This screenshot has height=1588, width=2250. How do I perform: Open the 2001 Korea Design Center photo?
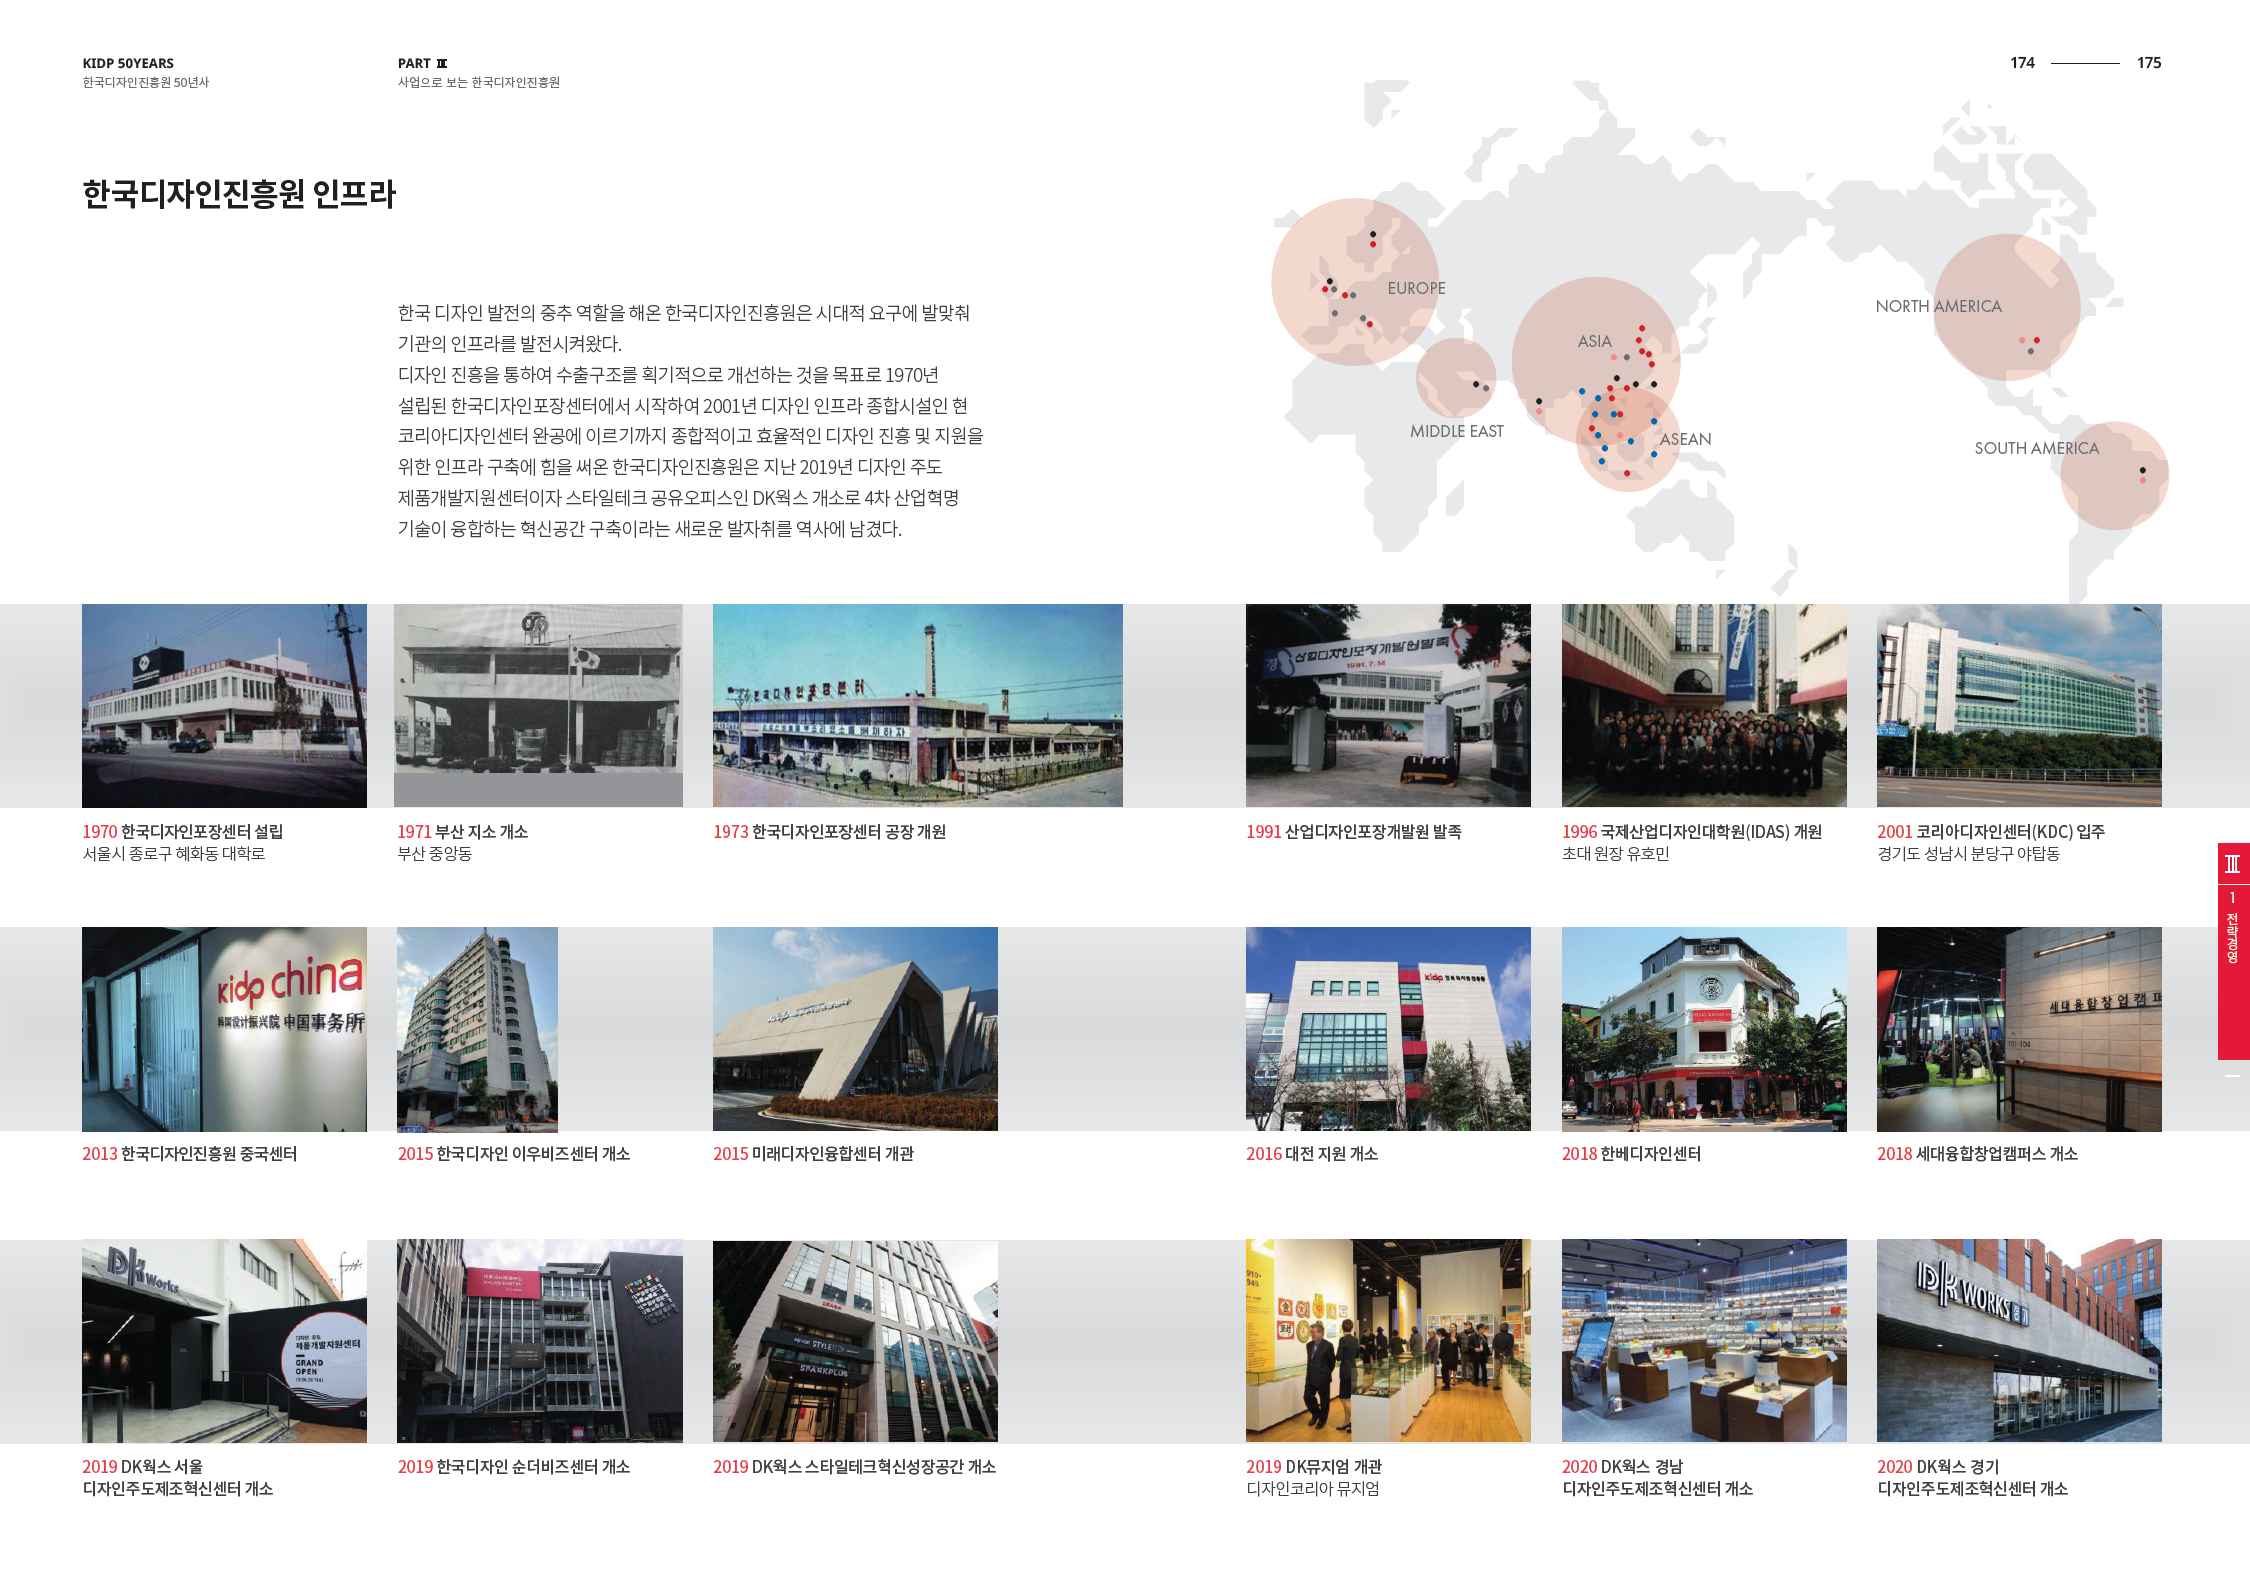(2019, 705)
